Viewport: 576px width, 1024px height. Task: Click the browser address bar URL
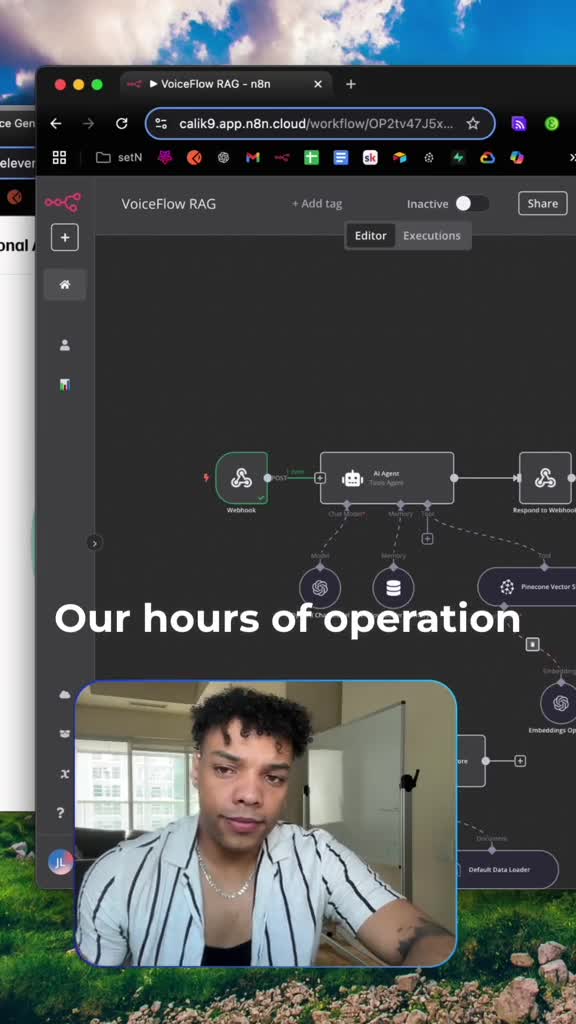point(316,123)
